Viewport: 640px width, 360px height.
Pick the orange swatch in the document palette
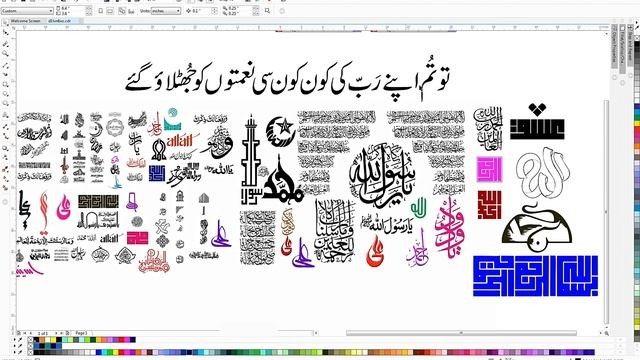pyautogui.click(x=42, y=340)
